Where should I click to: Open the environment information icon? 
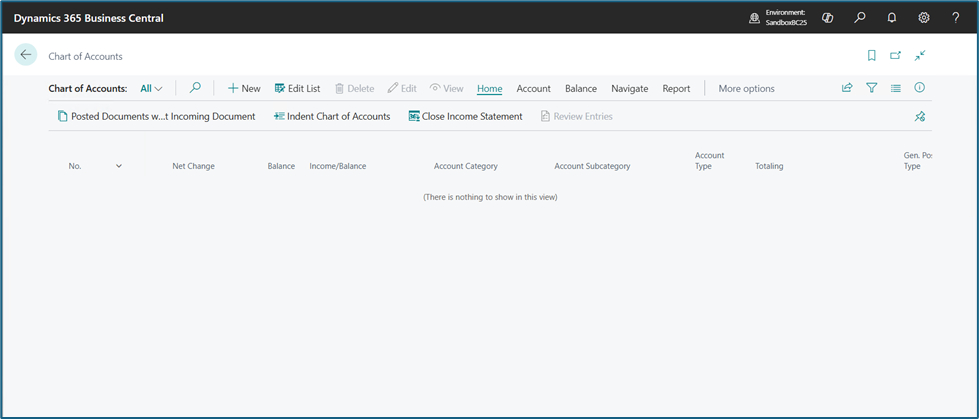pyautogui.click(x=754, y=18)
